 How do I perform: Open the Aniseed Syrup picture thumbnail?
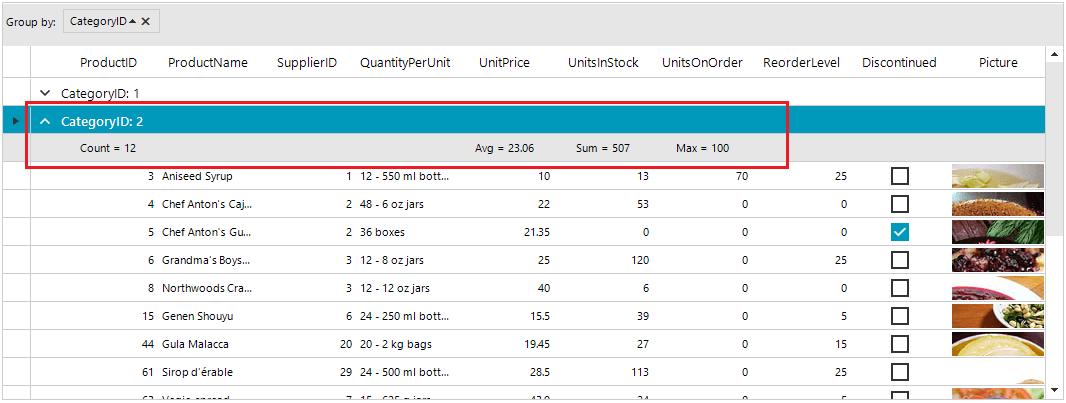[997, 176]
